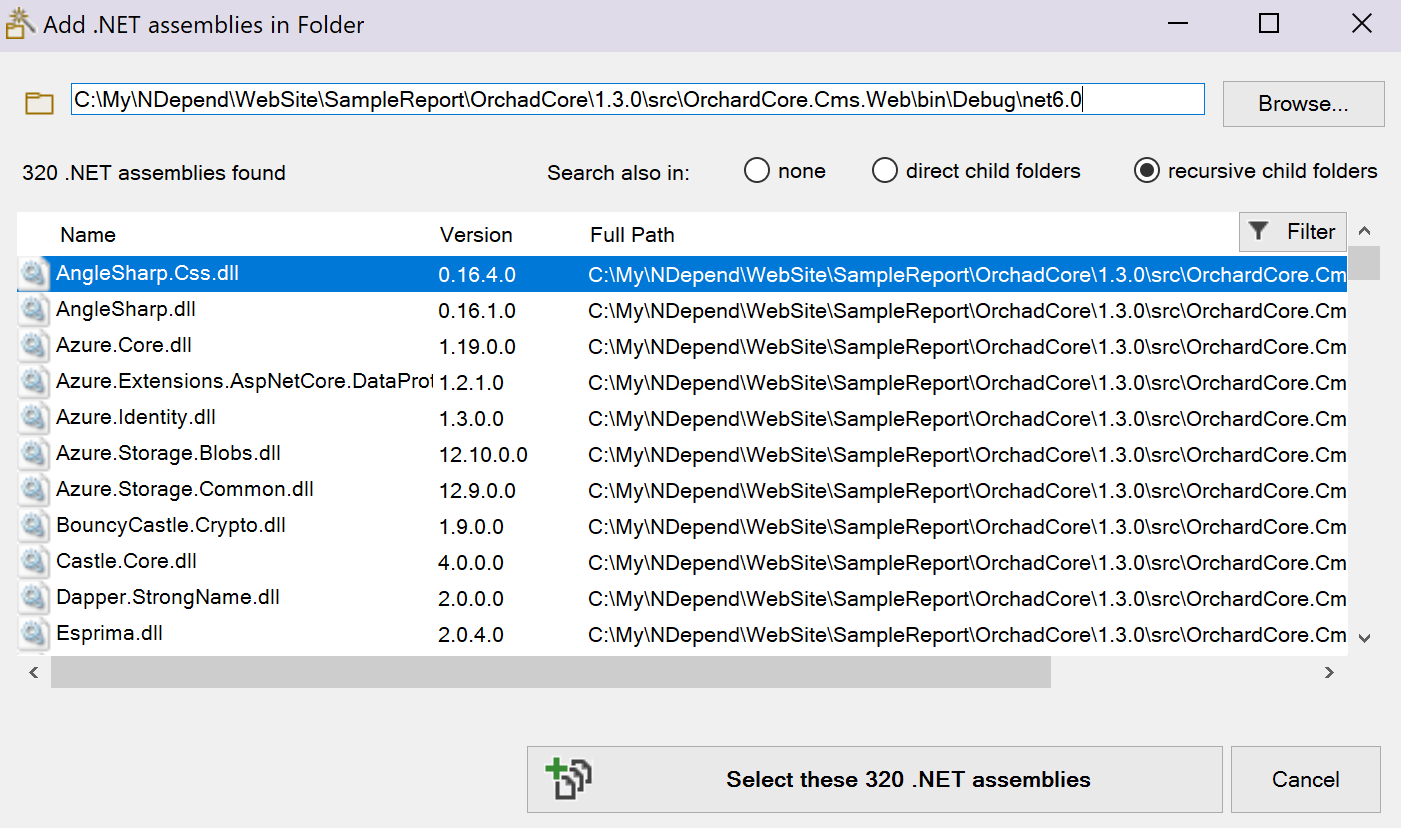Click the assembly icon next to Azure.Core.dll
The width and height of the screenshot is (1401, 828).
pos(34,346)
